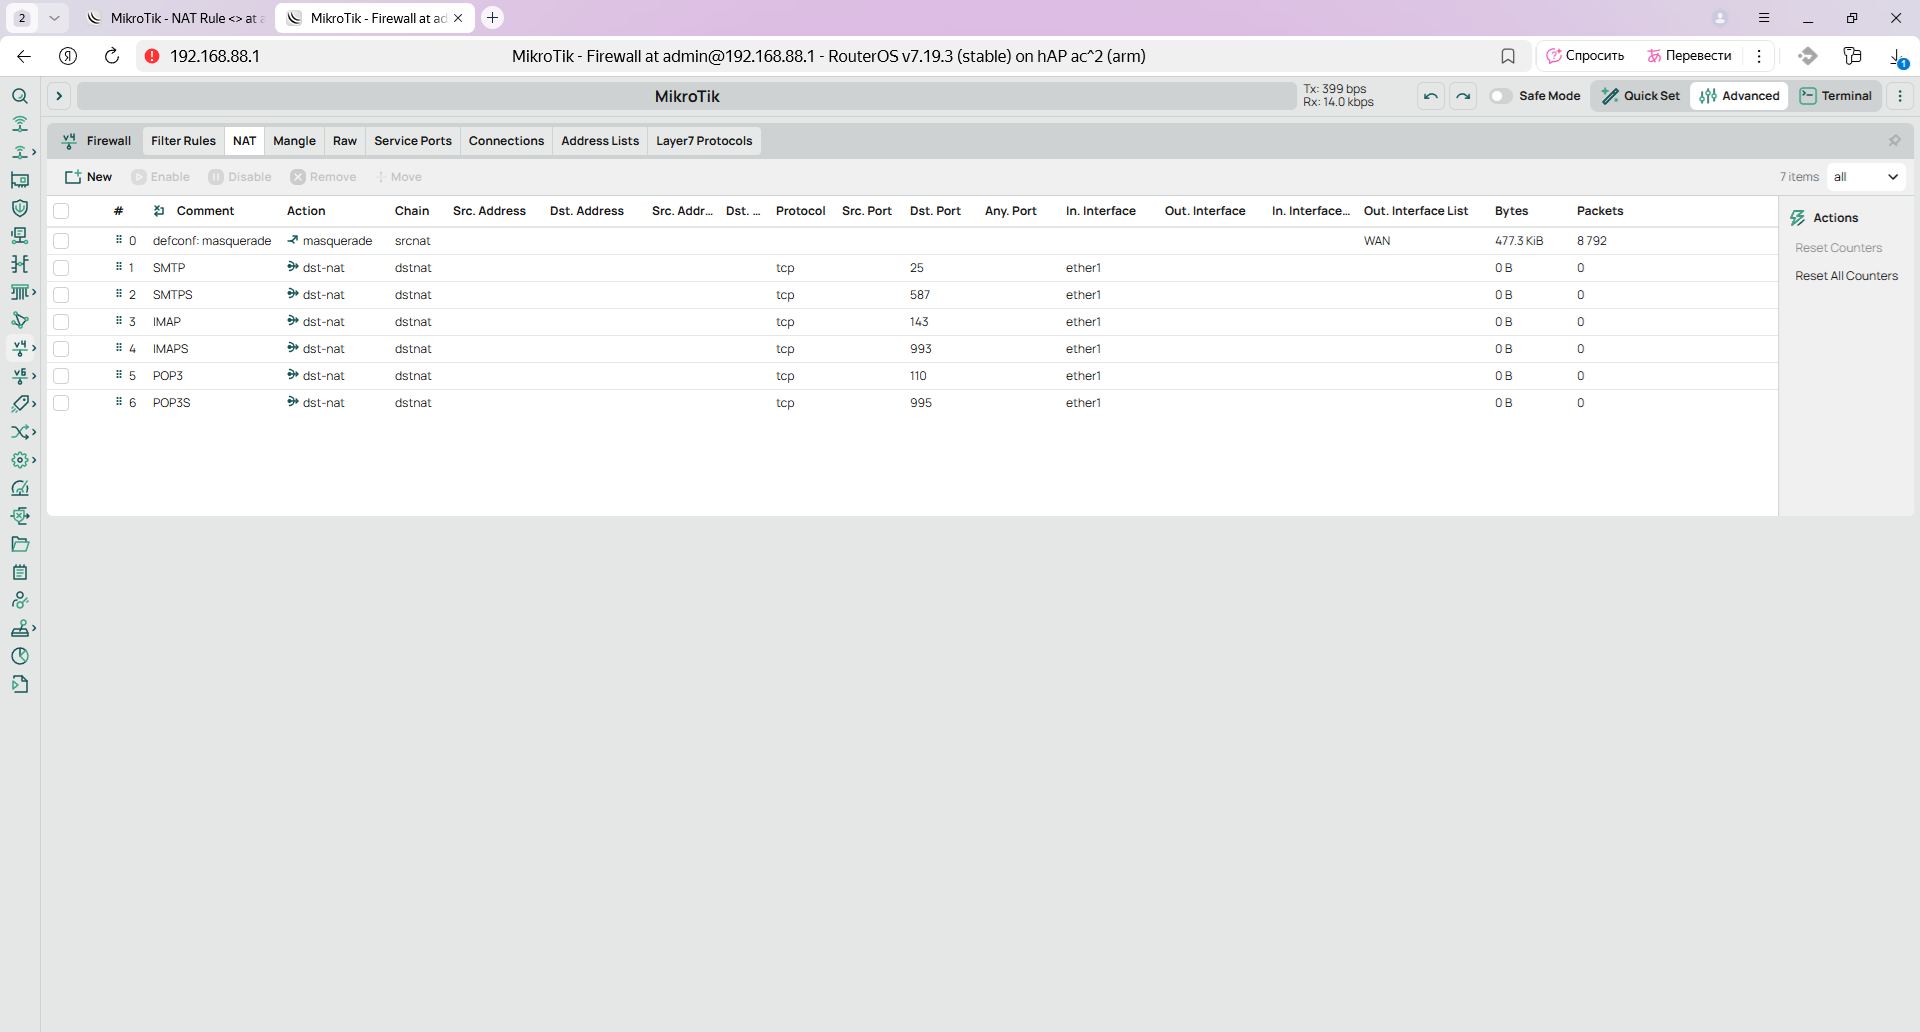Open the WireGuard shield sidebar icon
Viewport: 1920px width, 1032px height.
(19, 208)
